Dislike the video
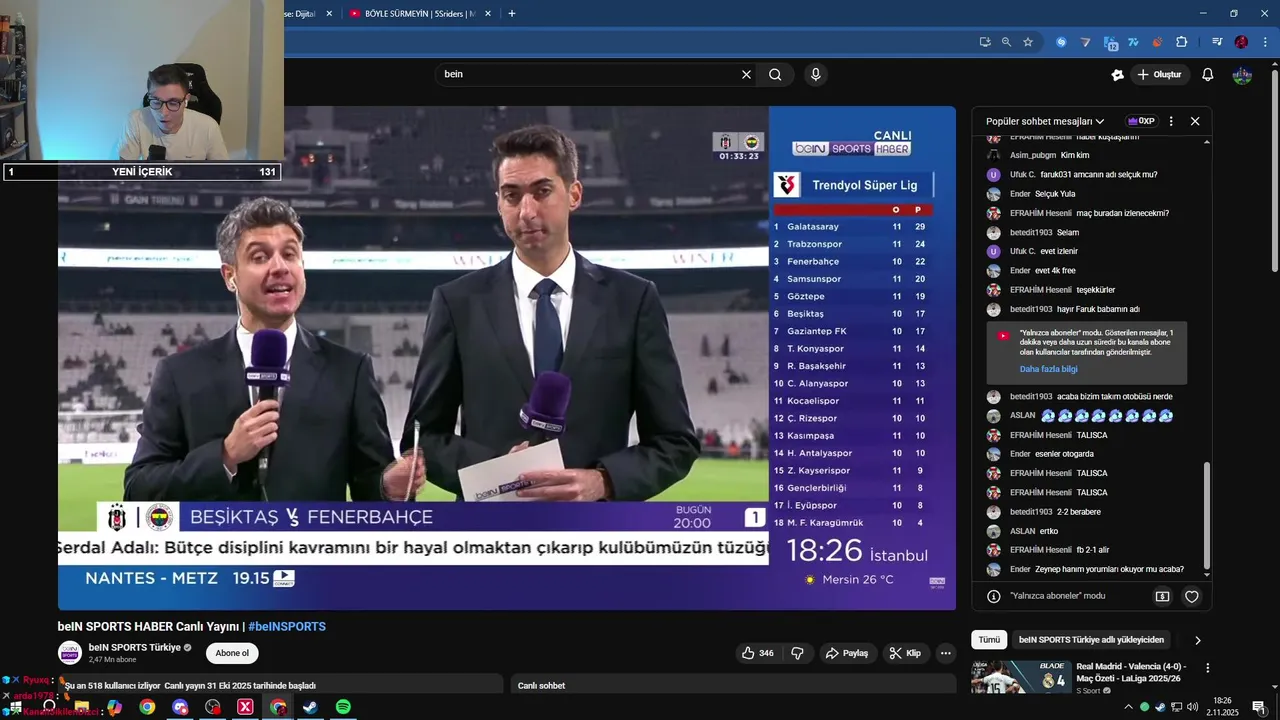This screenshot has width=1280, height=720. [797, 653]
